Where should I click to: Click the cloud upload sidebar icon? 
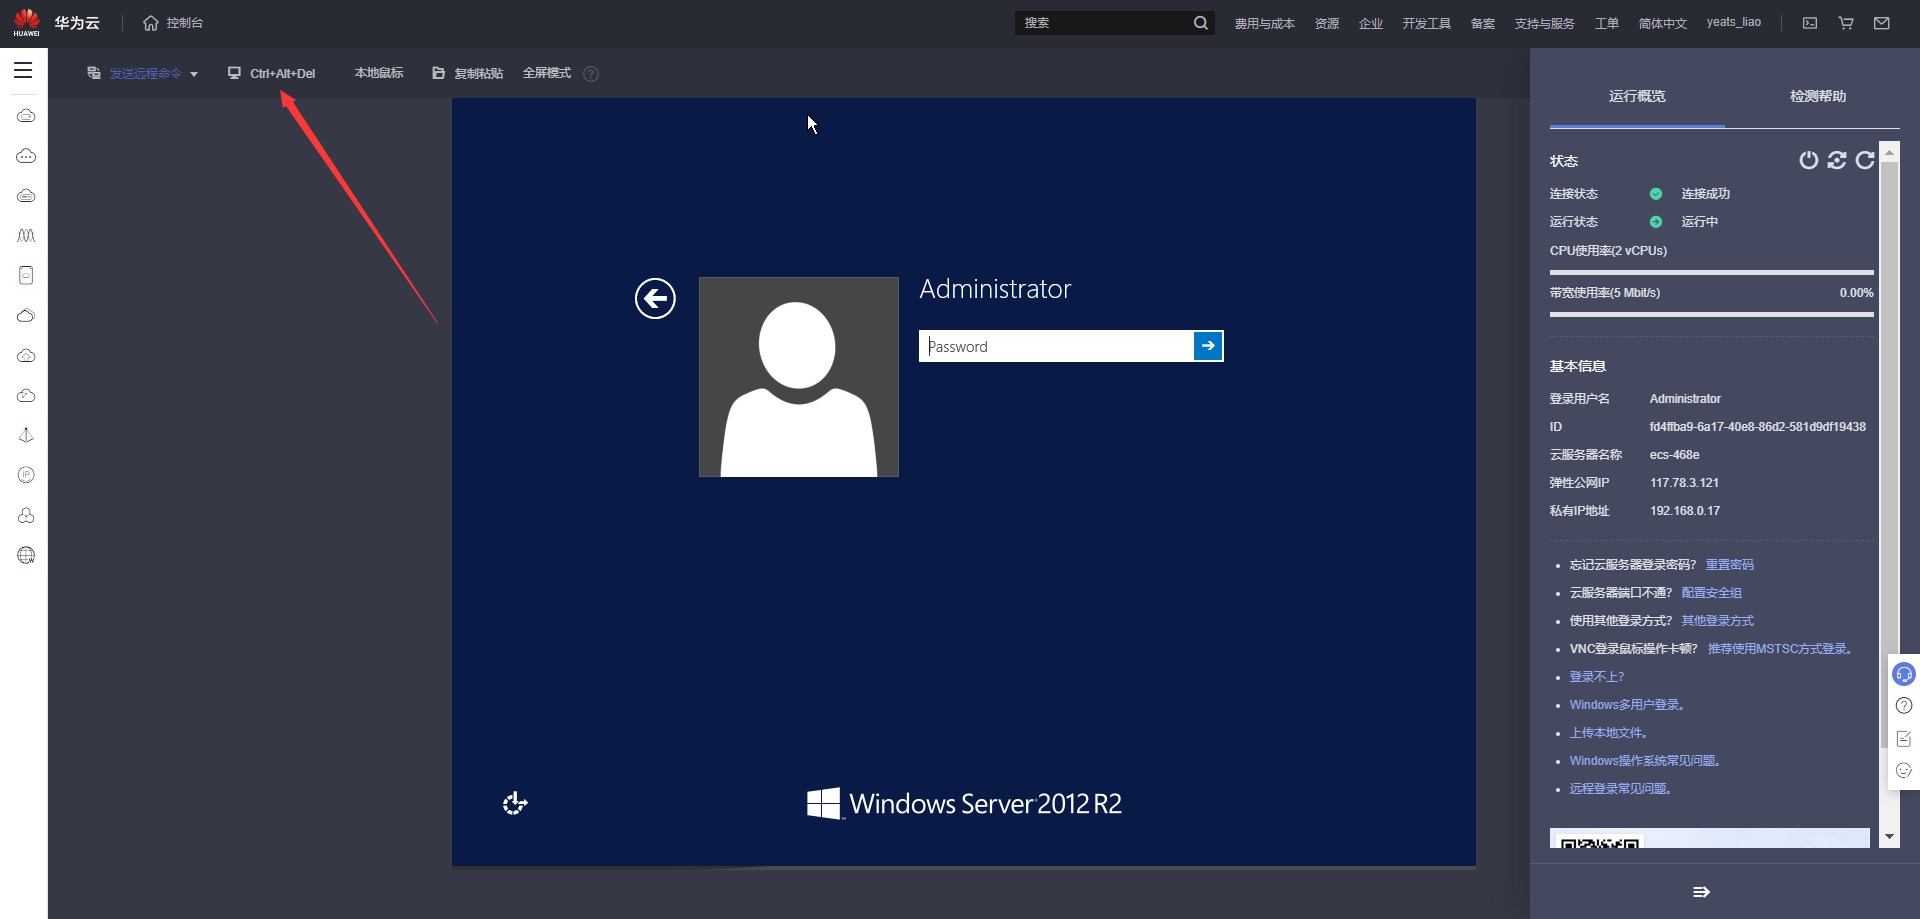coord(26,355)
